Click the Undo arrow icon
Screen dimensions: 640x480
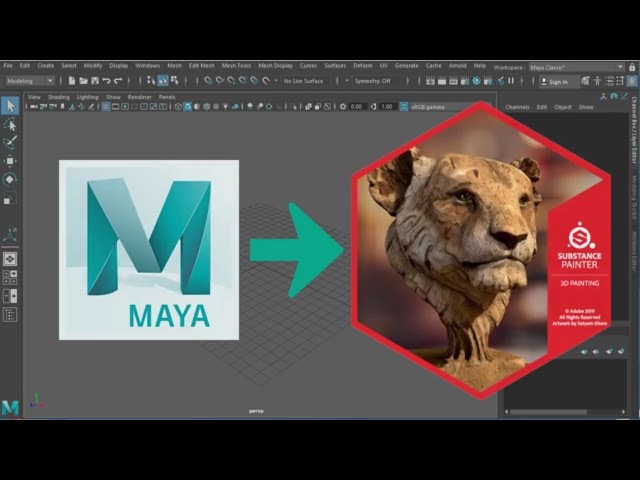coord(106,81)
